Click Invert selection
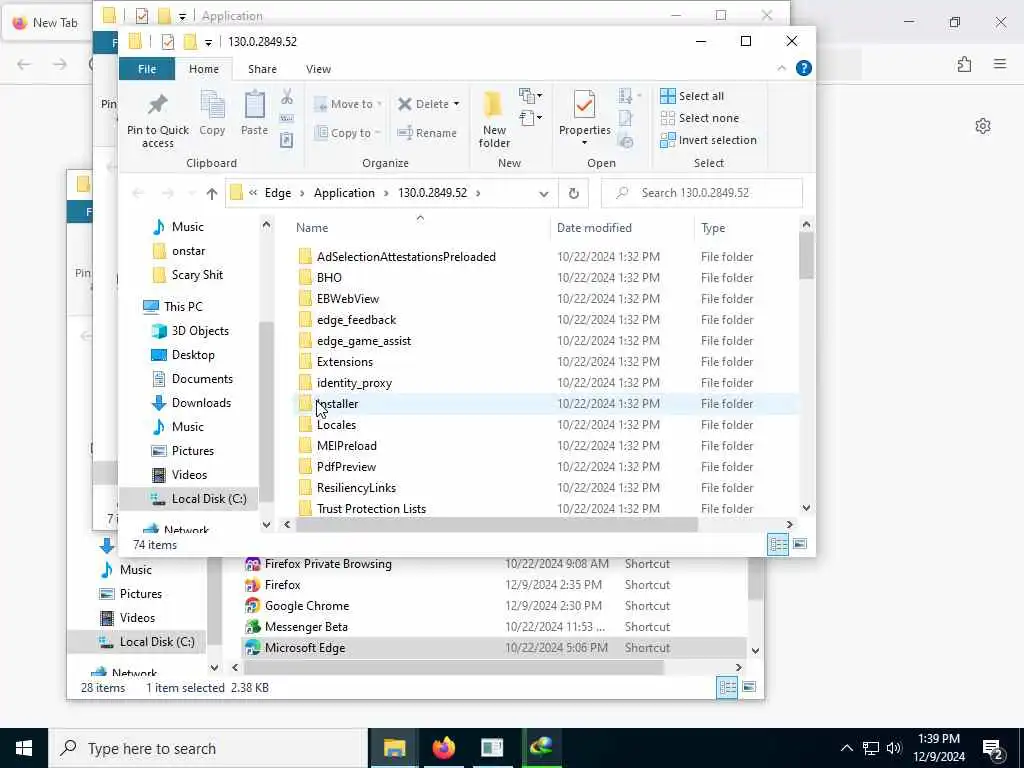 pyautogui.click(x=708, y=140)
